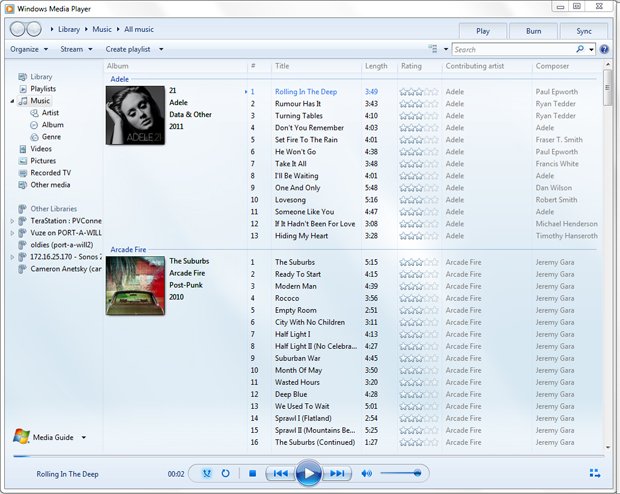620x494 pixels.
Task: Select the track Ready To Start
Action: 298,274
